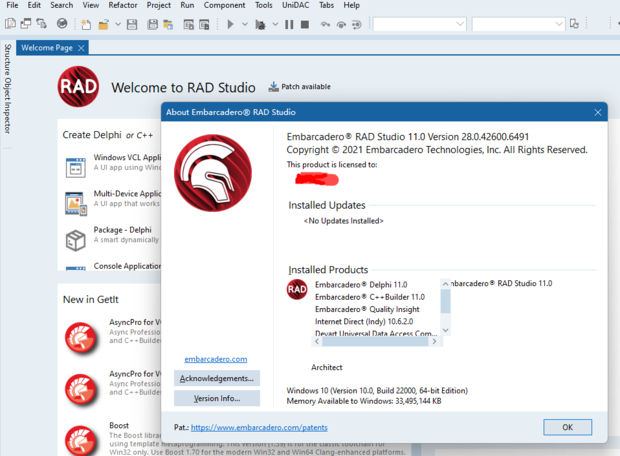The width and height of the screenshot is (620, 456).
Task: Click first AsyncPro GetIt helmet icon
Action: point(81,337)
